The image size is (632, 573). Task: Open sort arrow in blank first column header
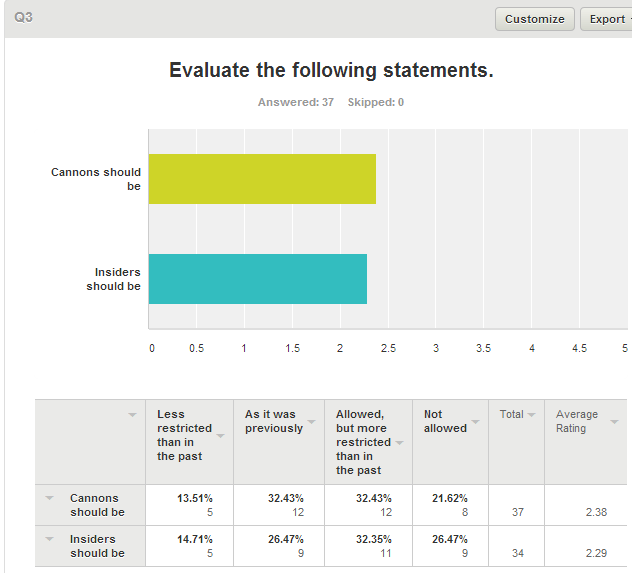click(132, 415)
